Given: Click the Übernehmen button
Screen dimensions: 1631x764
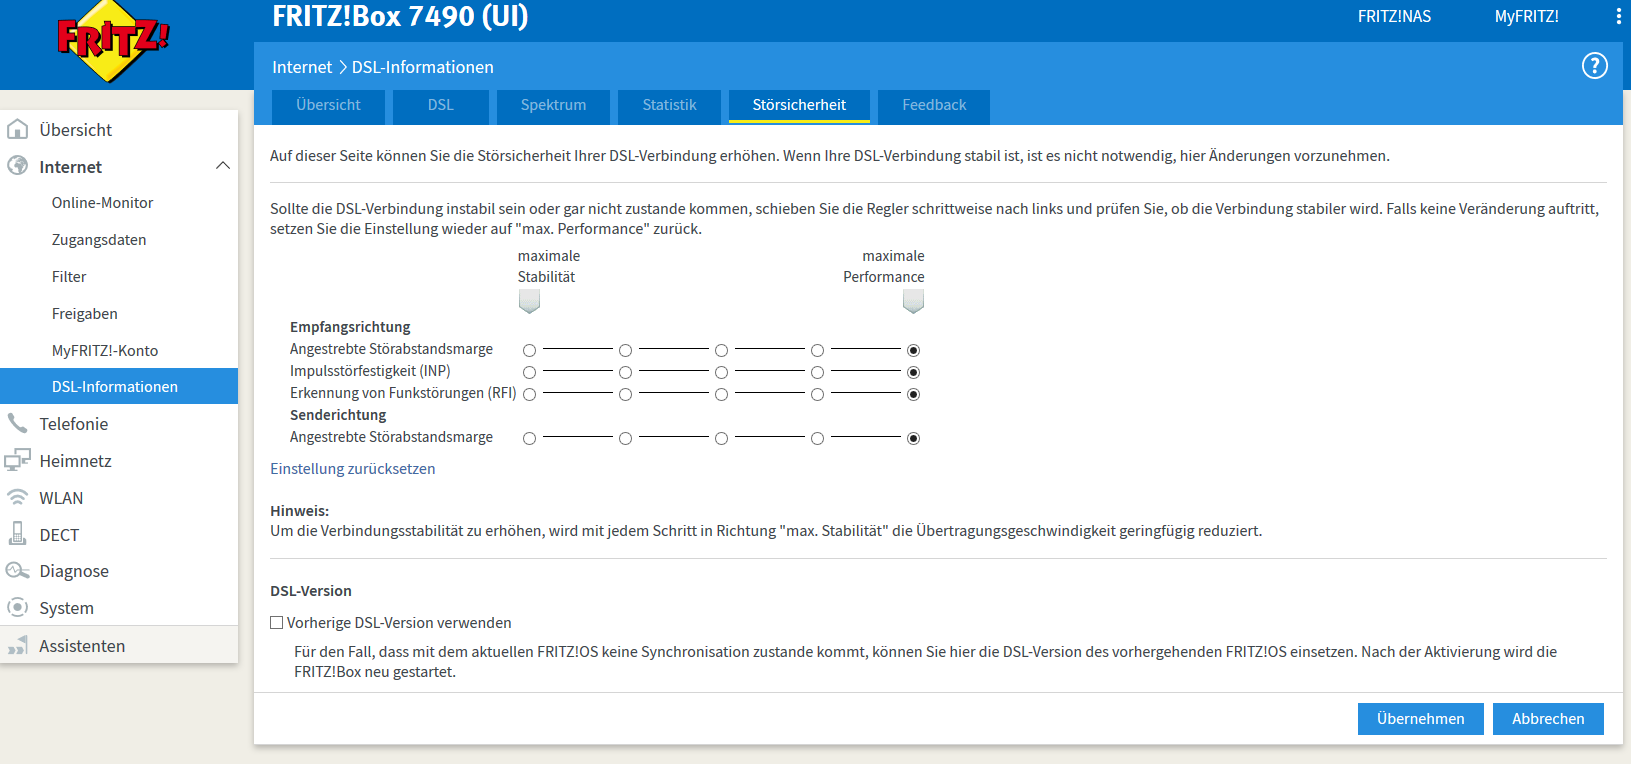Looking at the screenshot, I should coord(1420,719).
